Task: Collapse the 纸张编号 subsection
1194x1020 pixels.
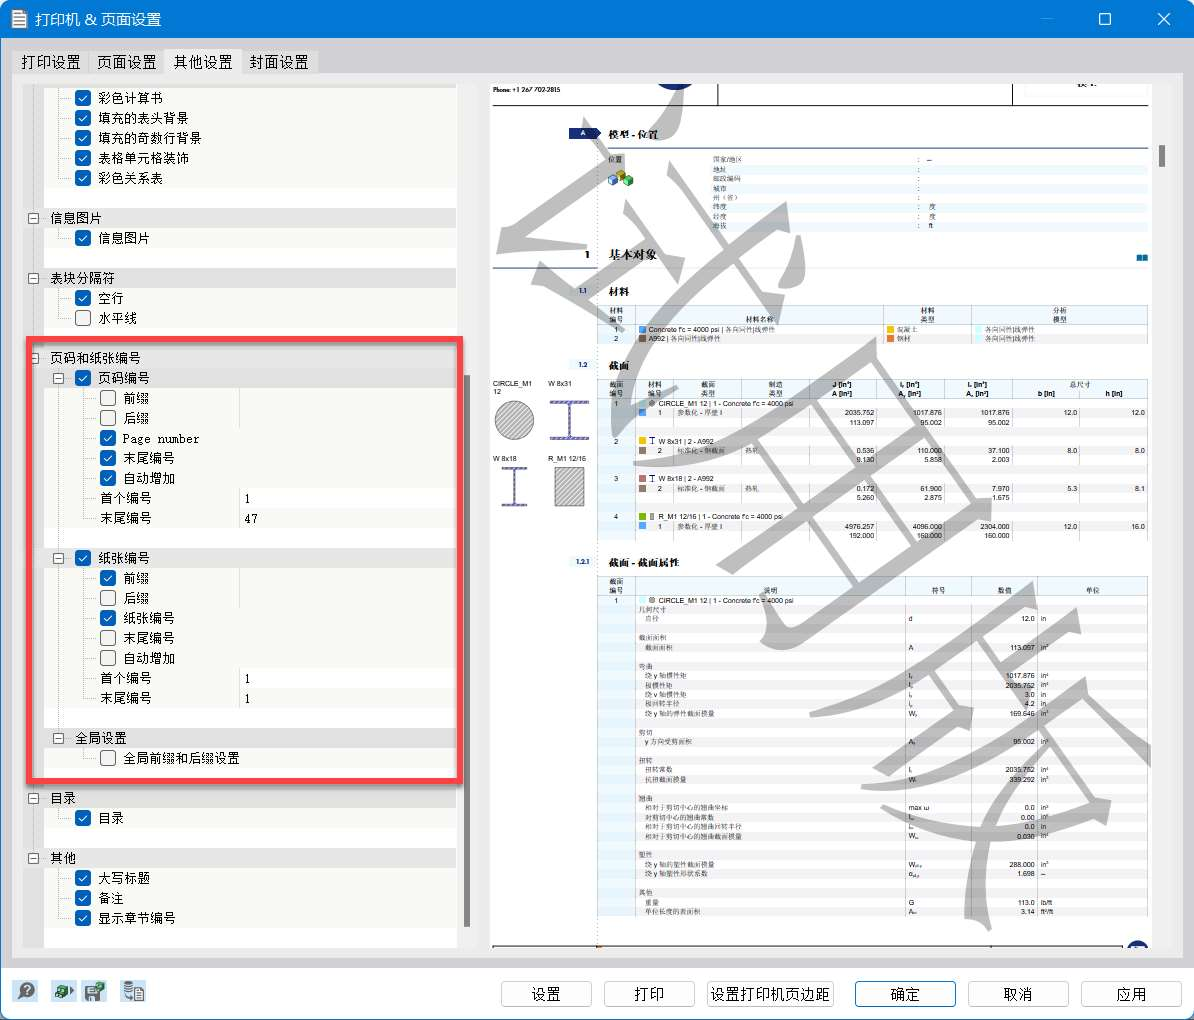Action: (x=58, y=558)
